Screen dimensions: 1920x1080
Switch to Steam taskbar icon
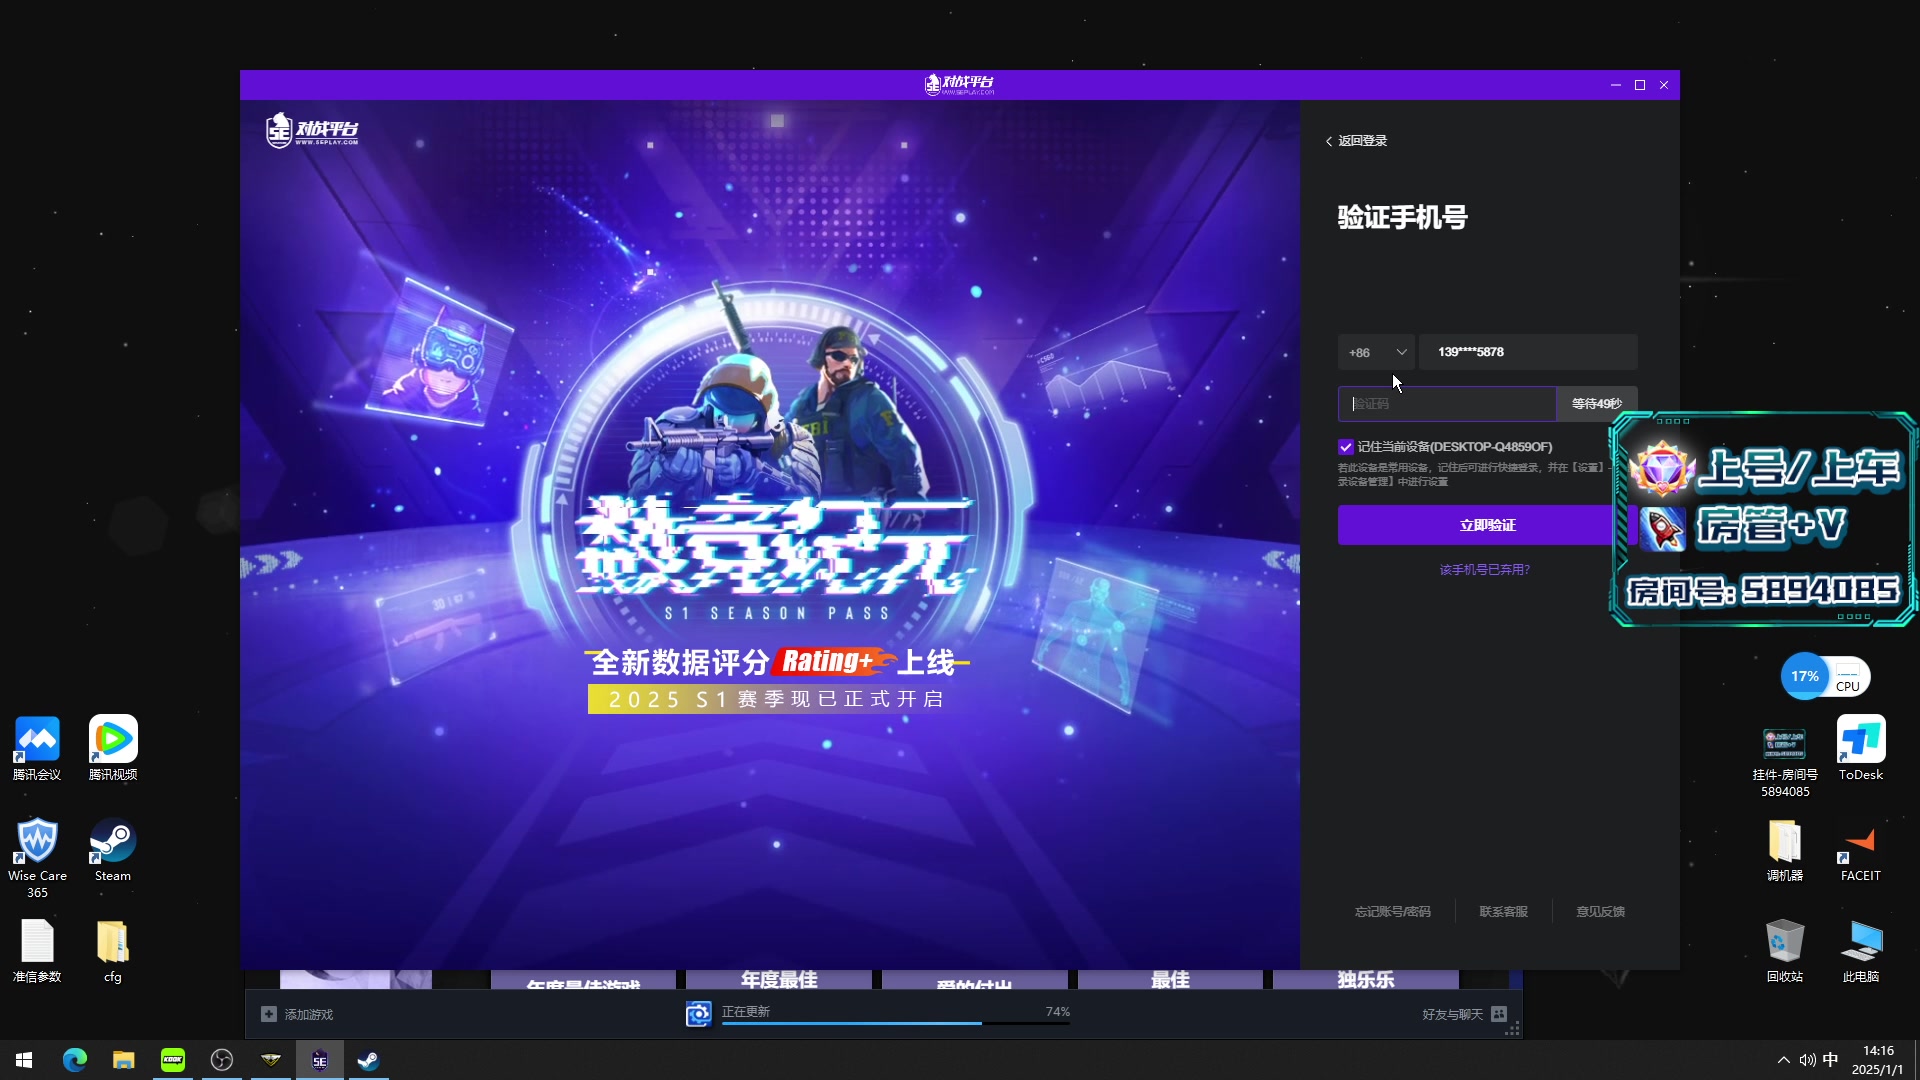pos(369,1060)
